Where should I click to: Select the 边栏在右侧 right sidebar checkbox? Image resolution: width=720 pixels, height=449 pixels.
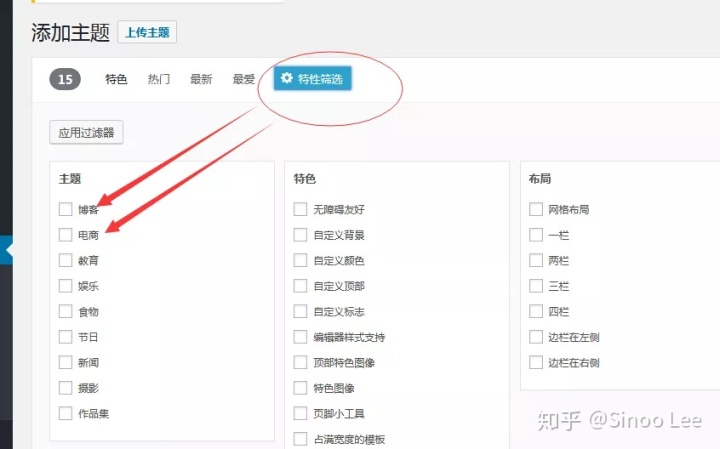click(x=536, y=362)
